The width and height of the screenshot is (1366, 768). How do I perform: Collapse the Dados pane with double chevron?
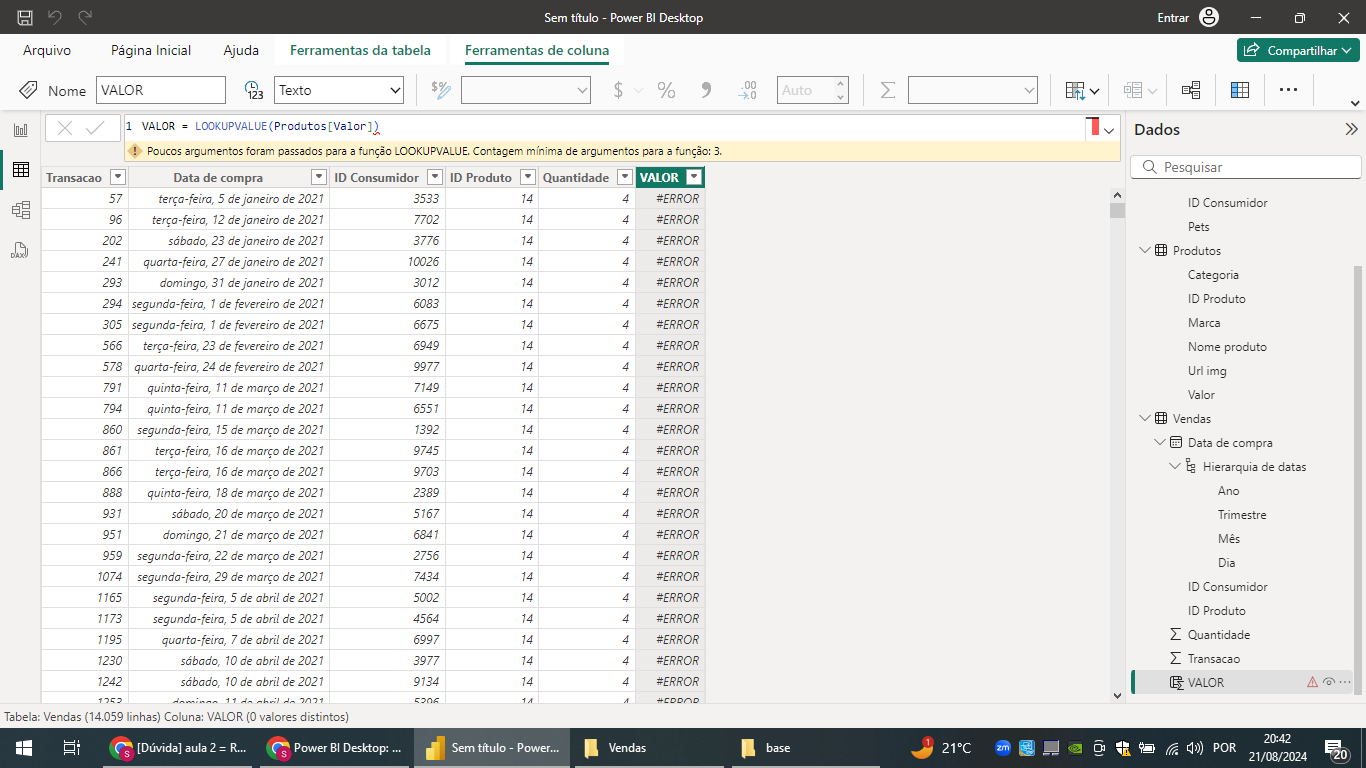tap(1351, 129)
